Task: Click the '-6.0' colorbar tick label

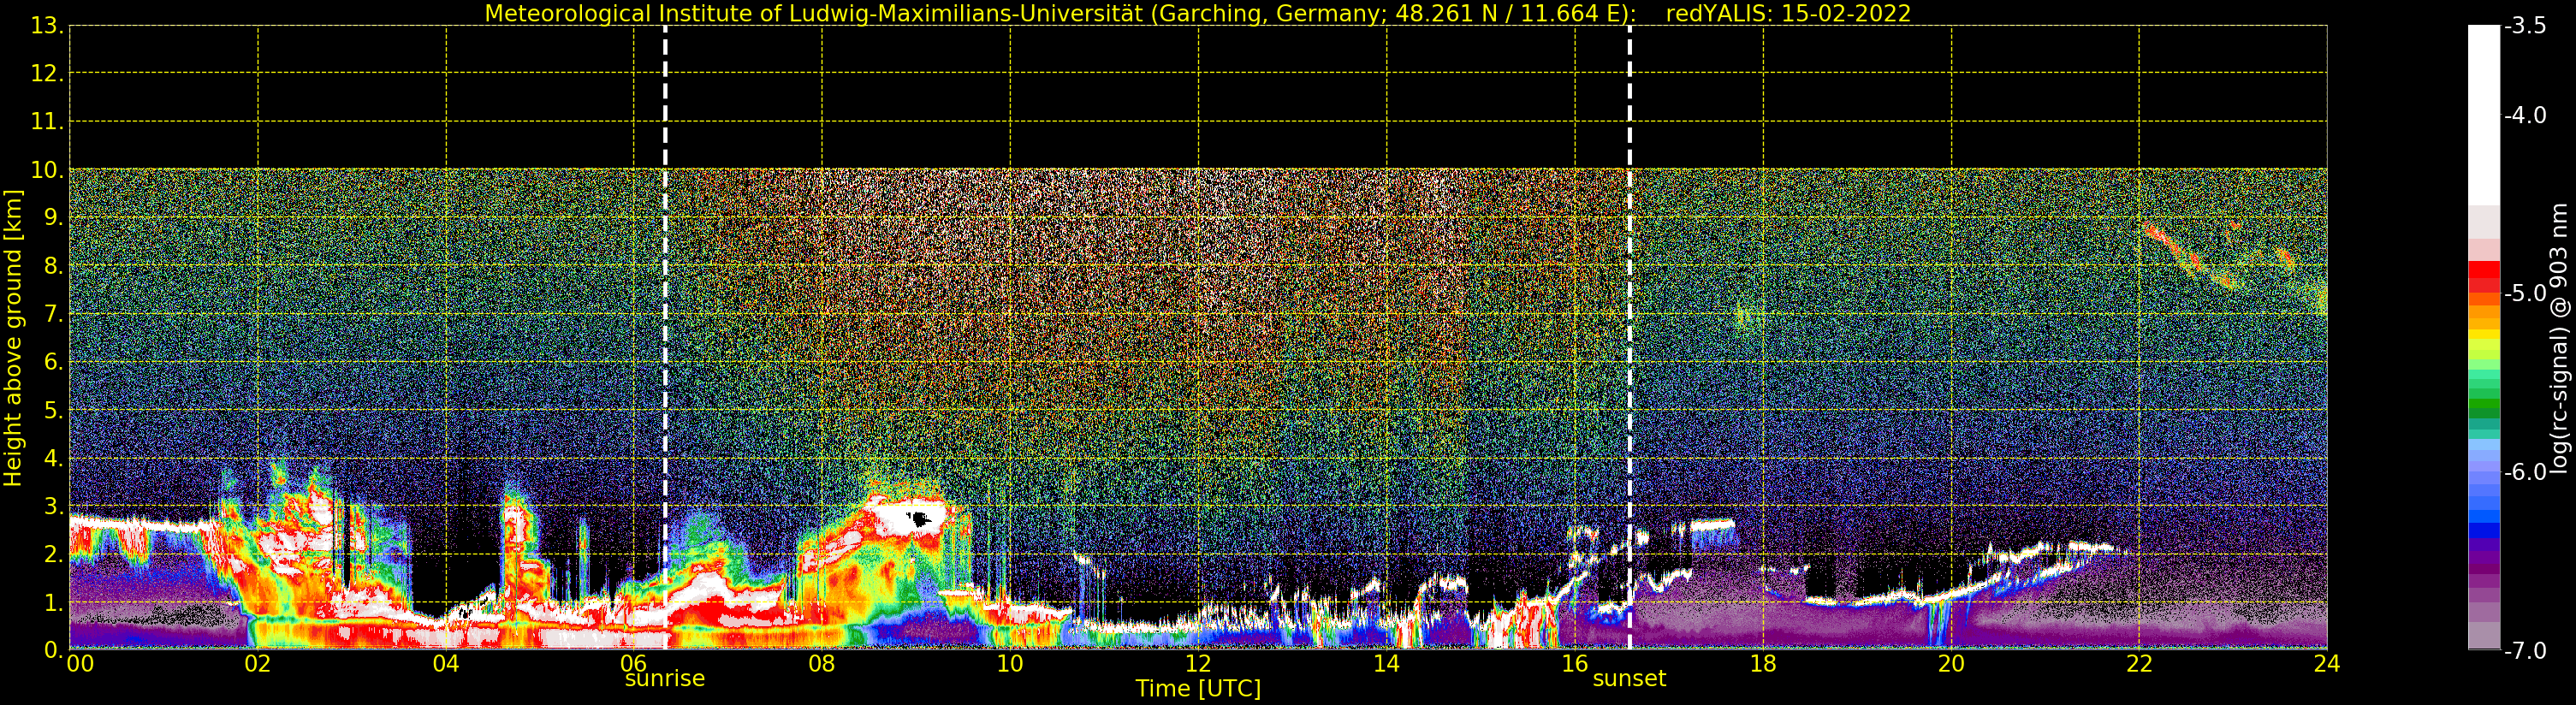Action: click(2526, 472)
